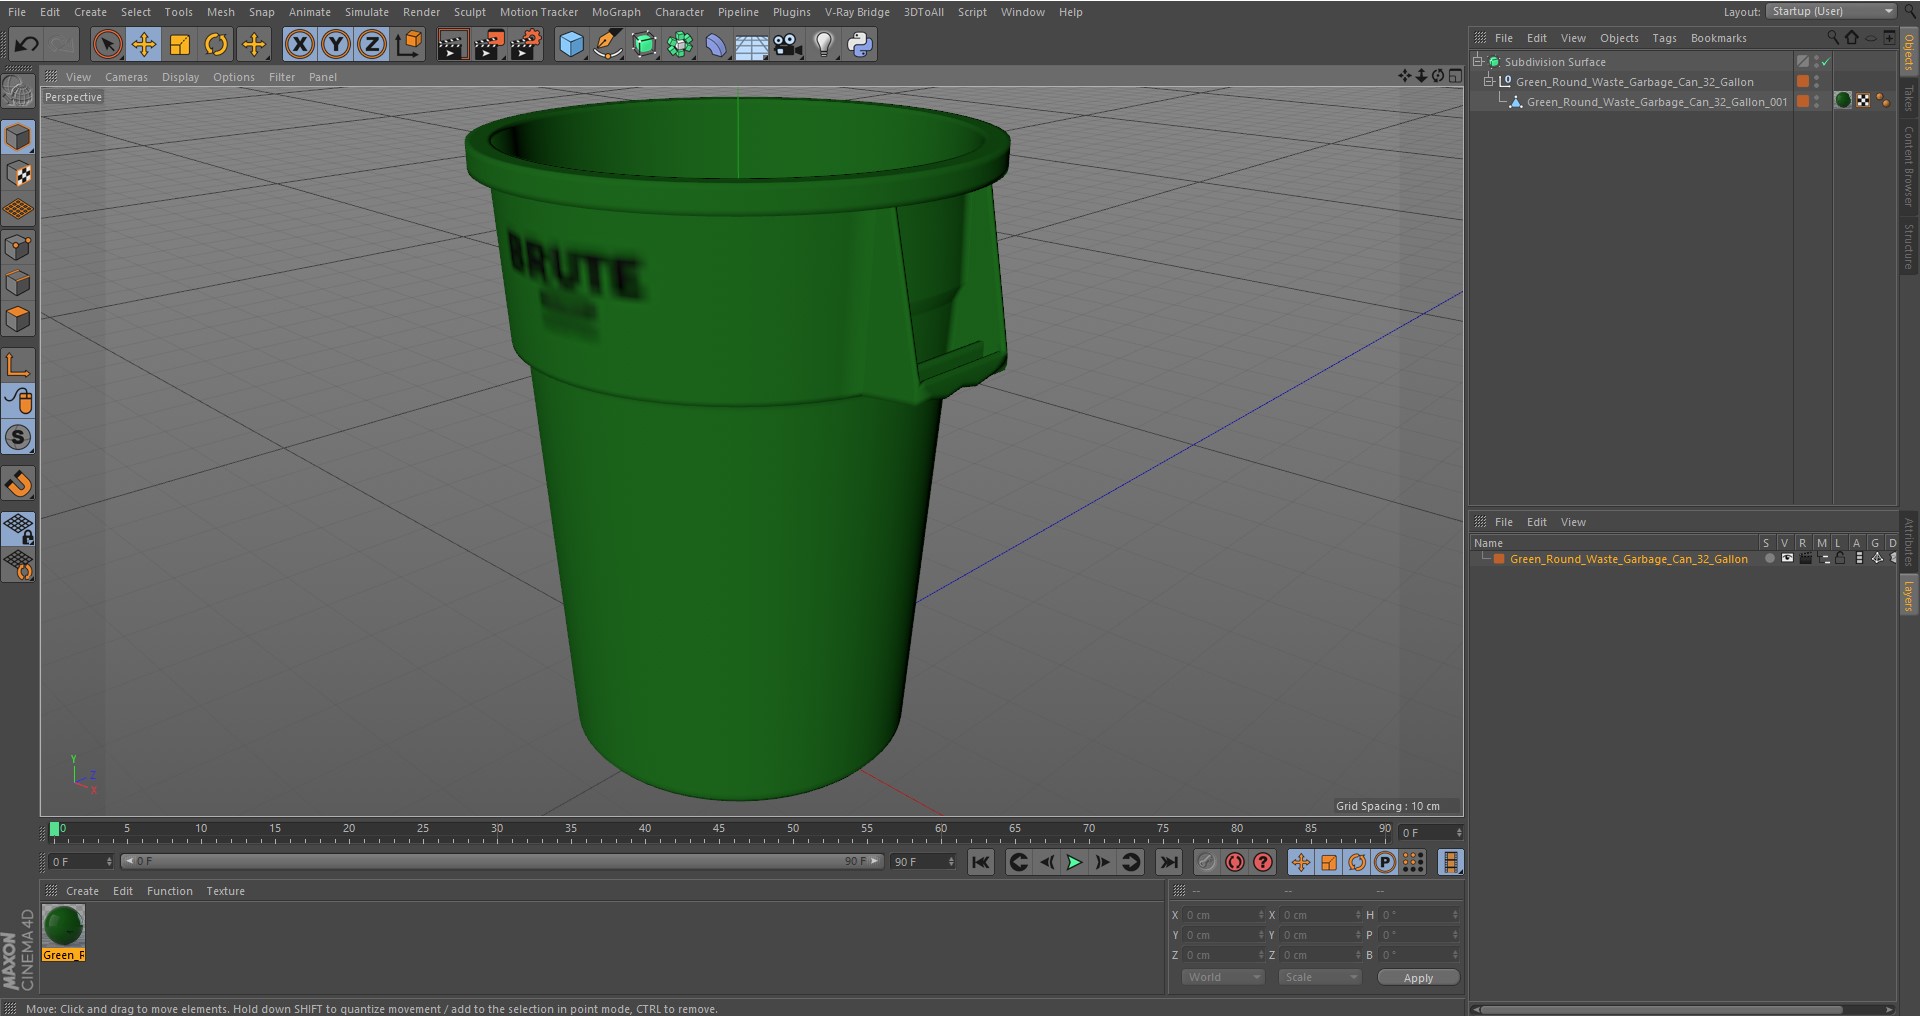Click Render View clapperboard icon
The image size is (1920, 1016).
tap(452, 44)
